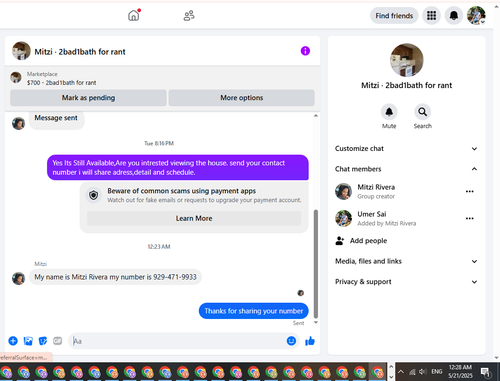Click the seen-by avatar under the phone message

(x=300, y=293)
